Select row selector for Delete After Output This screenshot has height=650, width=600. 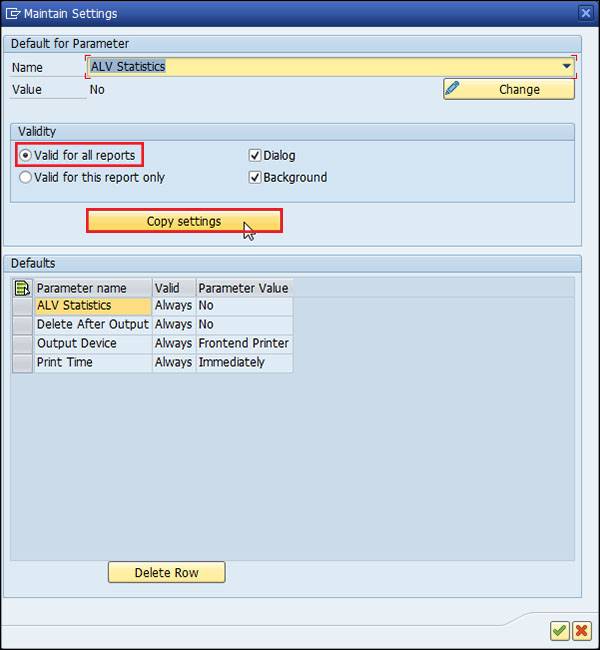point(22,325)
